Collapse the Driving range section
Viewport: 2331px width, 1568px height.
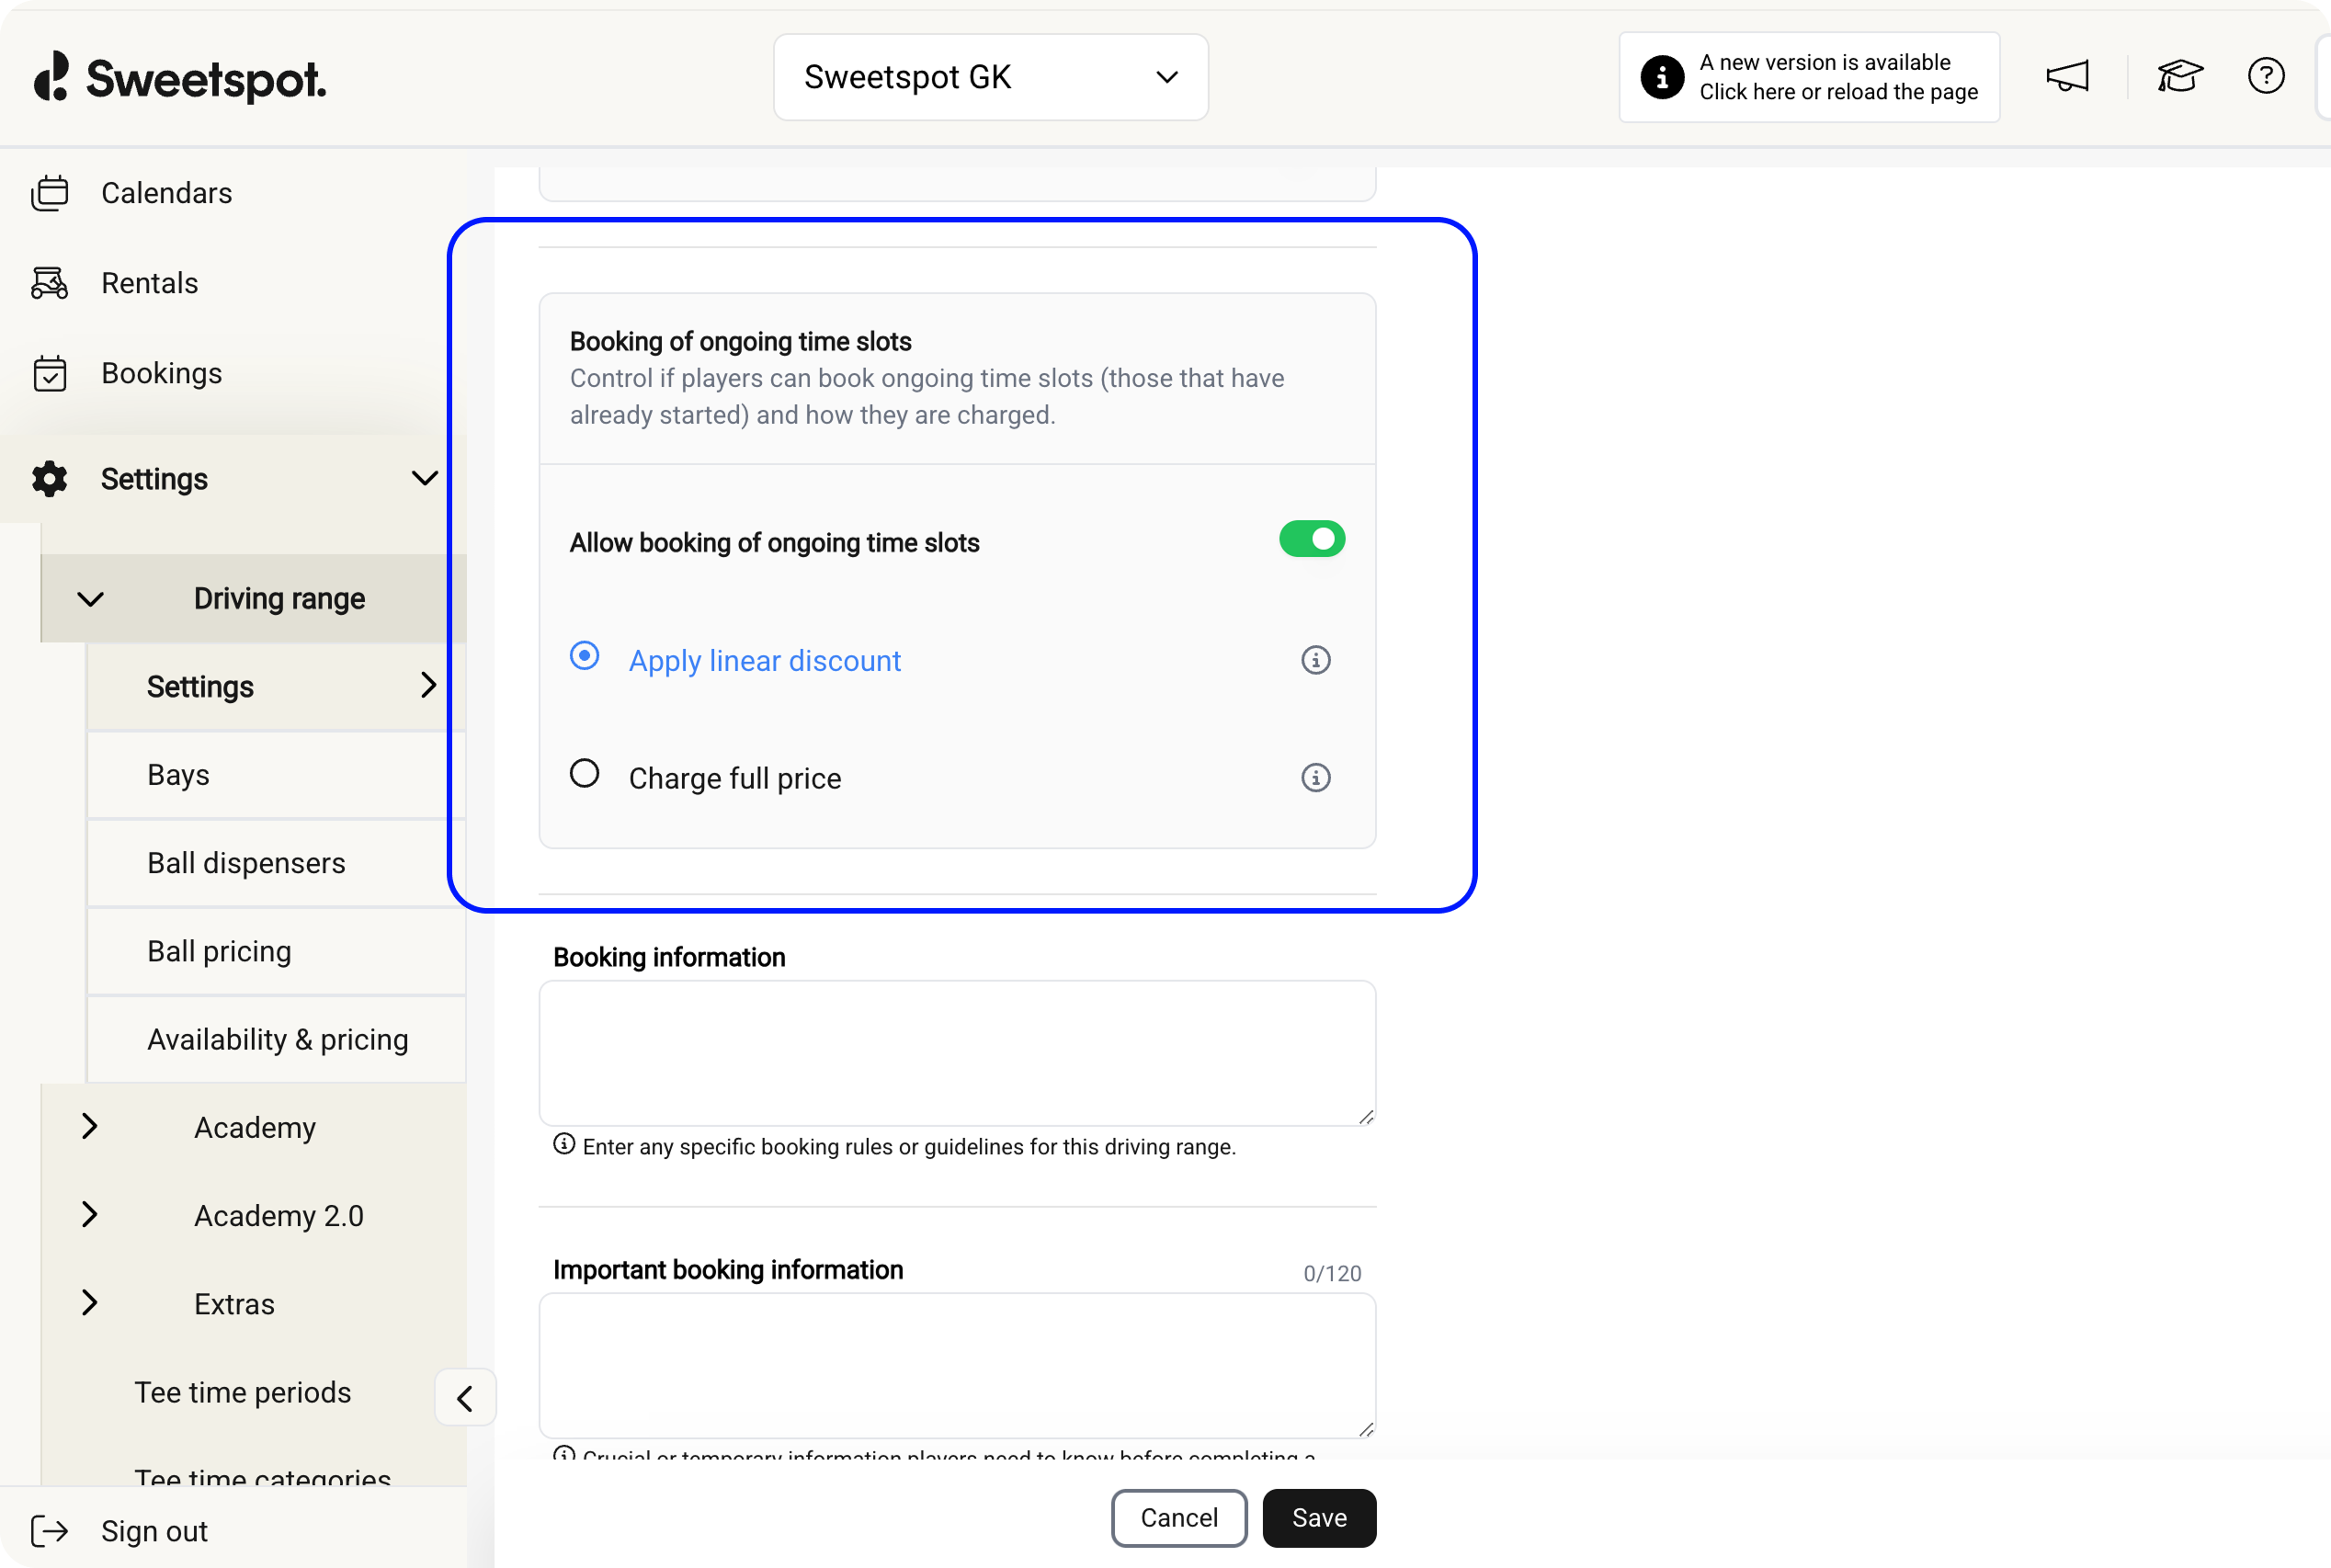pyautogui.click(x=91, y=599)
